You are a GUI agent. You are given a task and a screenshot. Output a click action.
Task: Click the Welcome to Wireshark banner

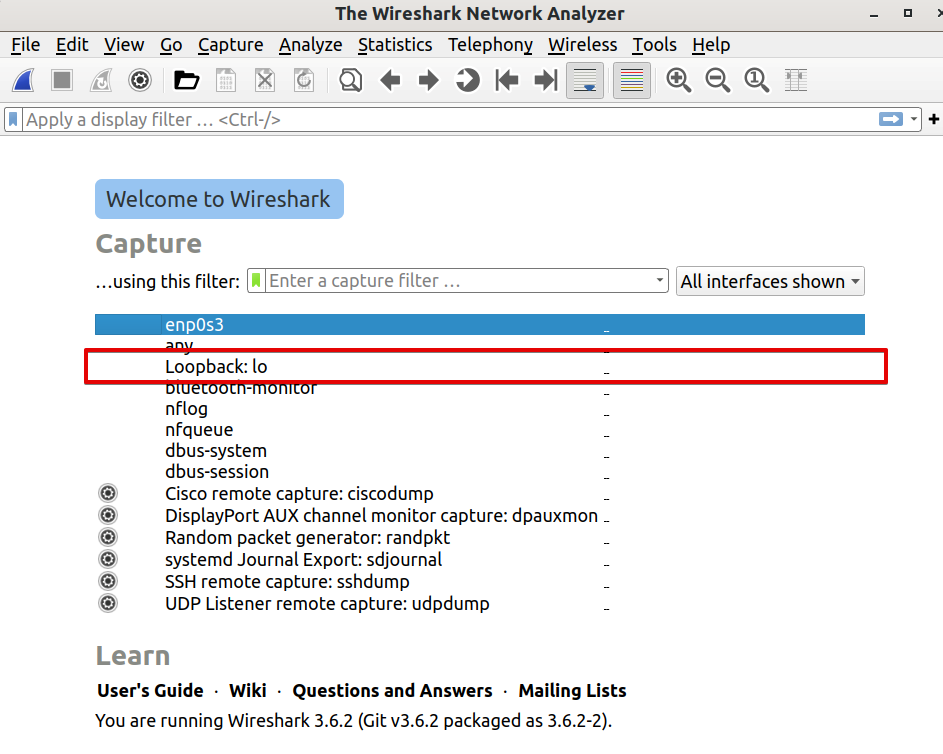click(220, 199)
